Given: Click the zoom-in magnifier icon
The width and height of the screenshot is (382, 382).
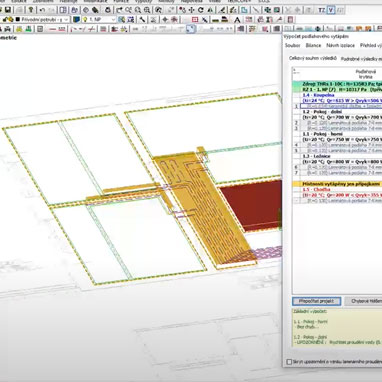Looking at the screenshot, I should 147,10.
